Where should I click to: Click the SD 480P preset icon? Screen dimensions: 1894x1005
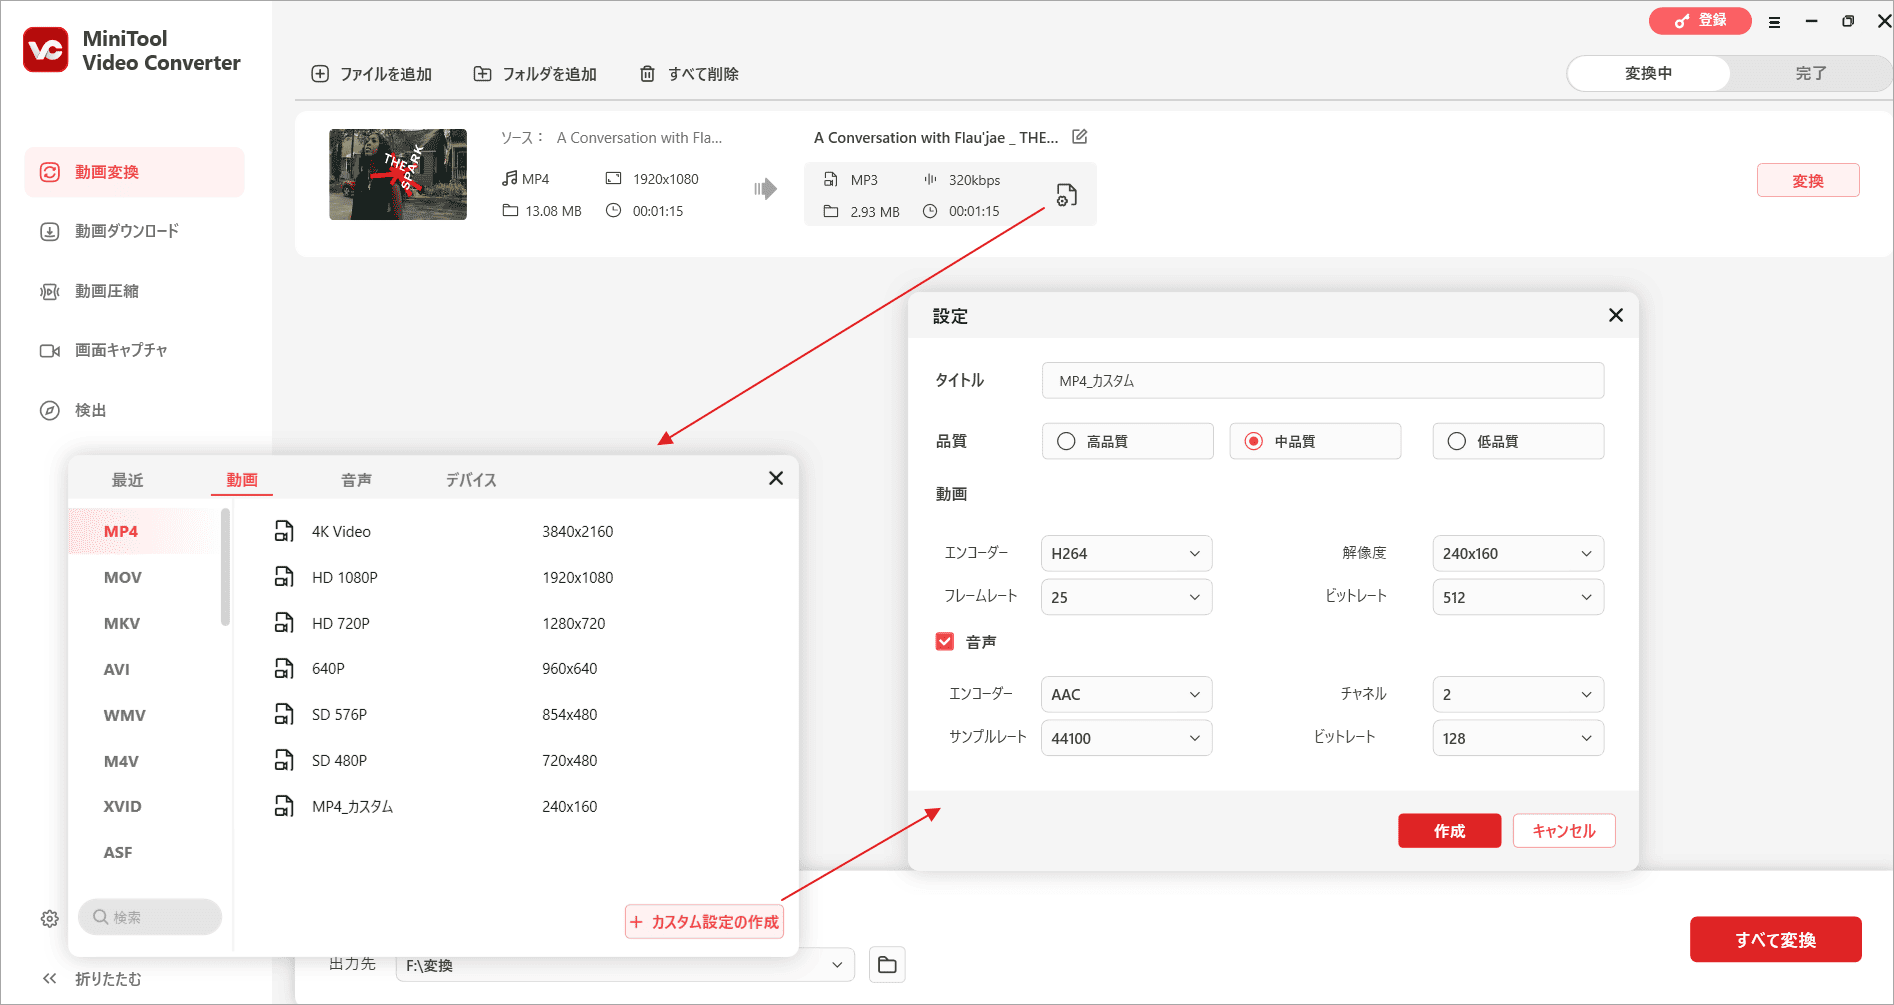tap(284, 760)
